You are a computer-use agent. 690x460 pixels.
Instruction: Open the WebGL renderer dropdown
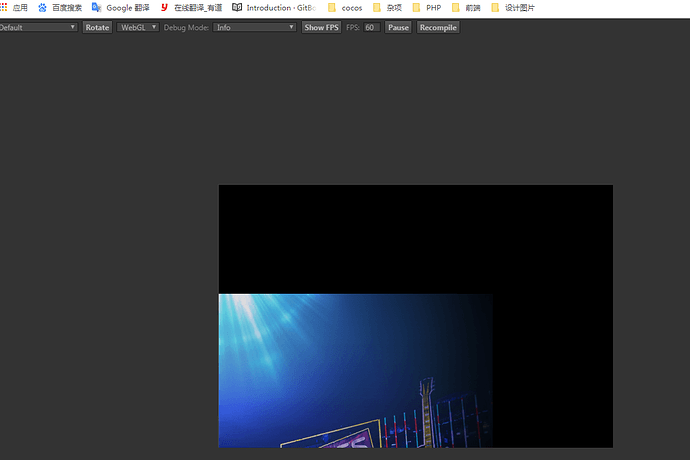point(138,27)
